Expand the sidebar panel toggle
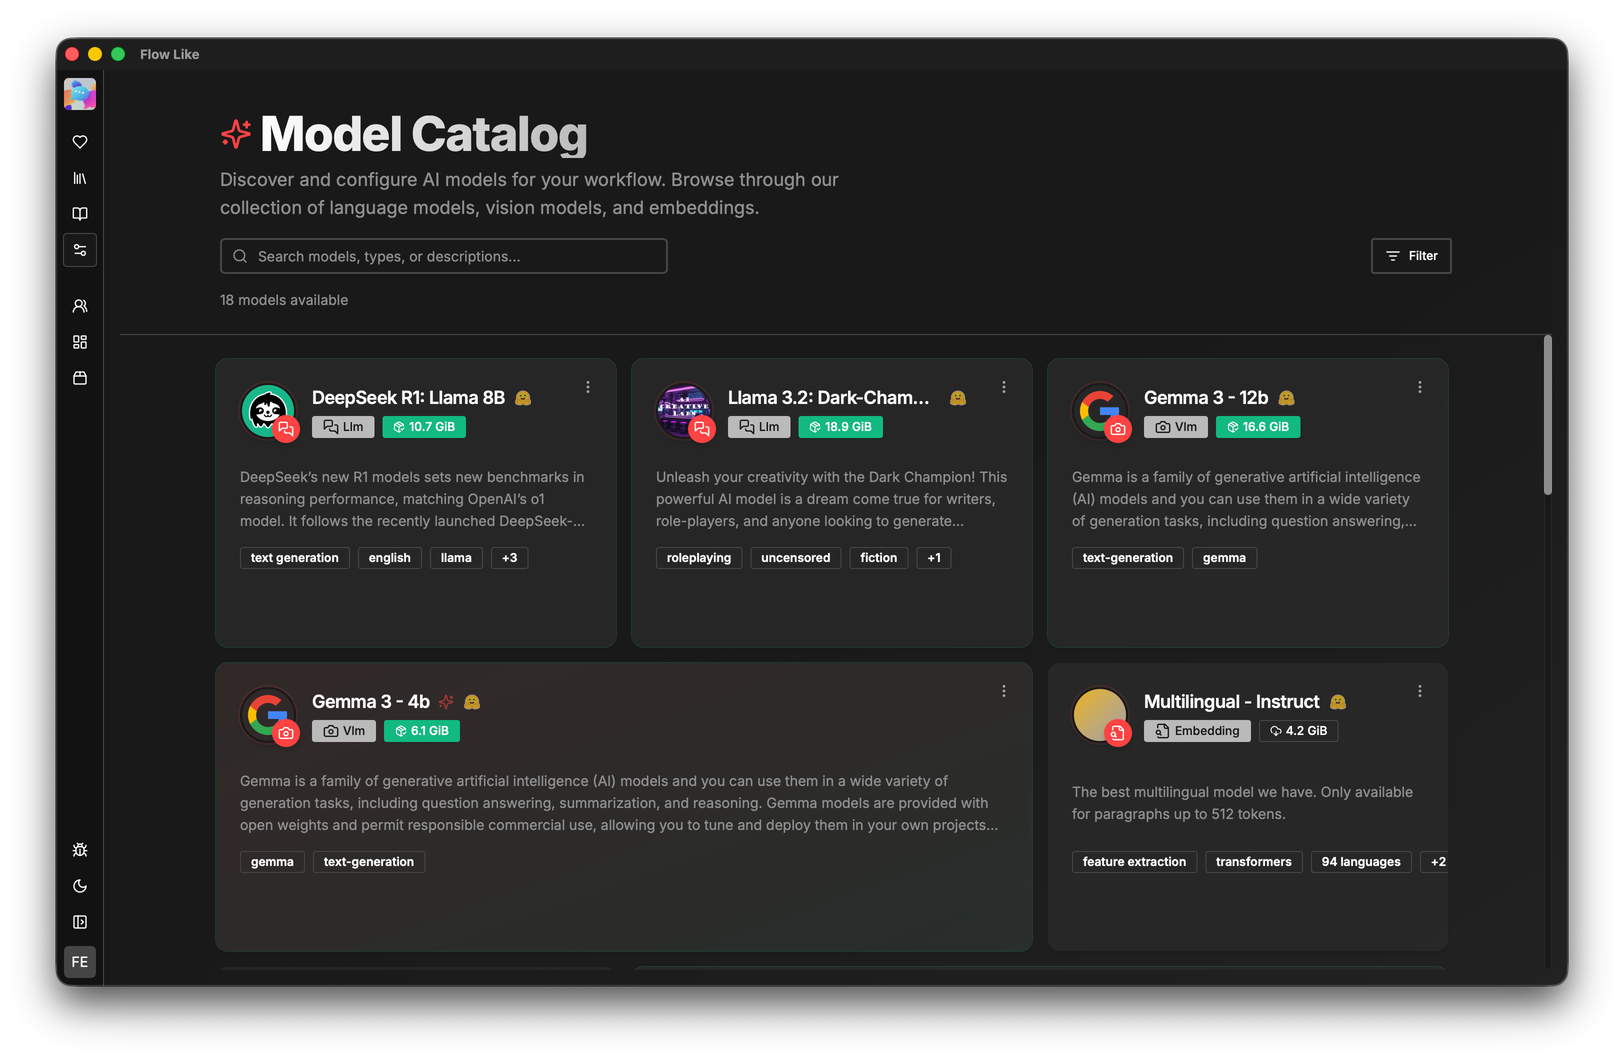This screenshot has height=1060, width=1624. pos(80,921)
